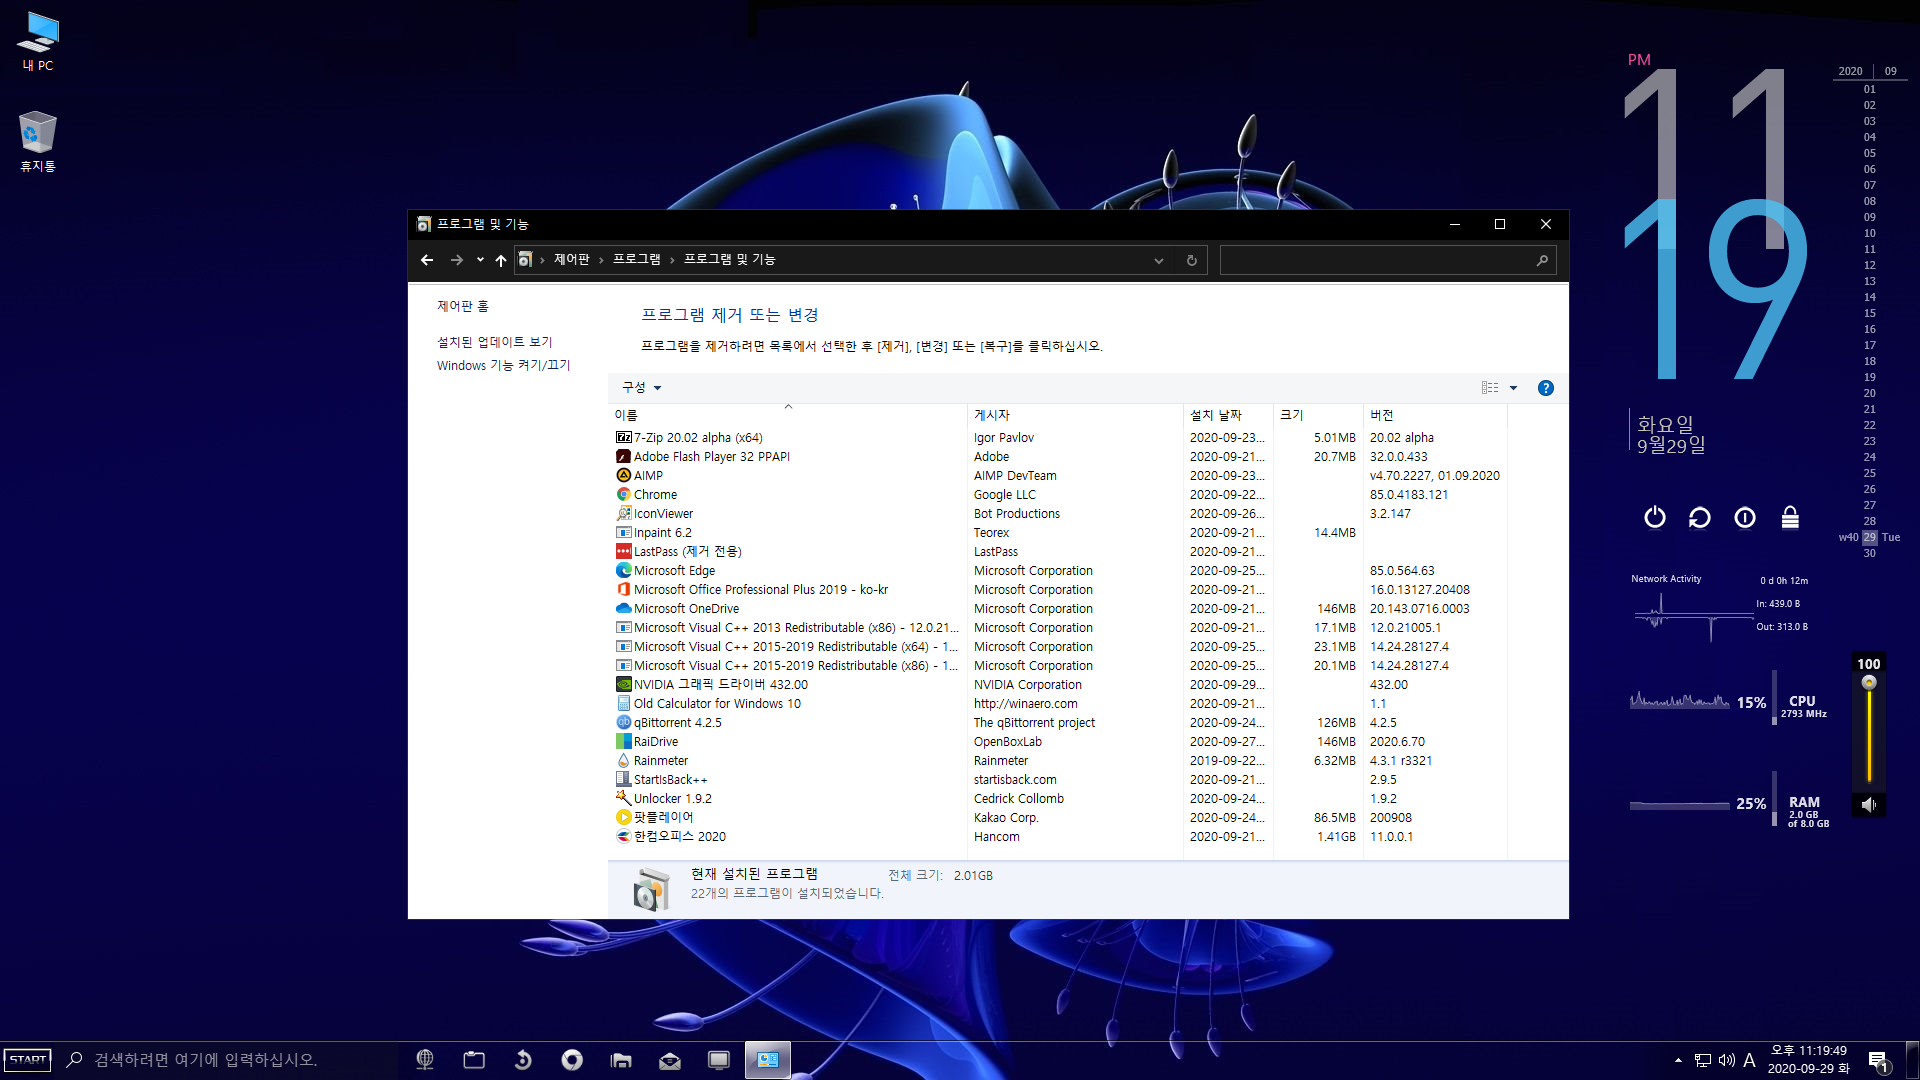Toggle the input language A indicator

click(x=1749, y=1060)
